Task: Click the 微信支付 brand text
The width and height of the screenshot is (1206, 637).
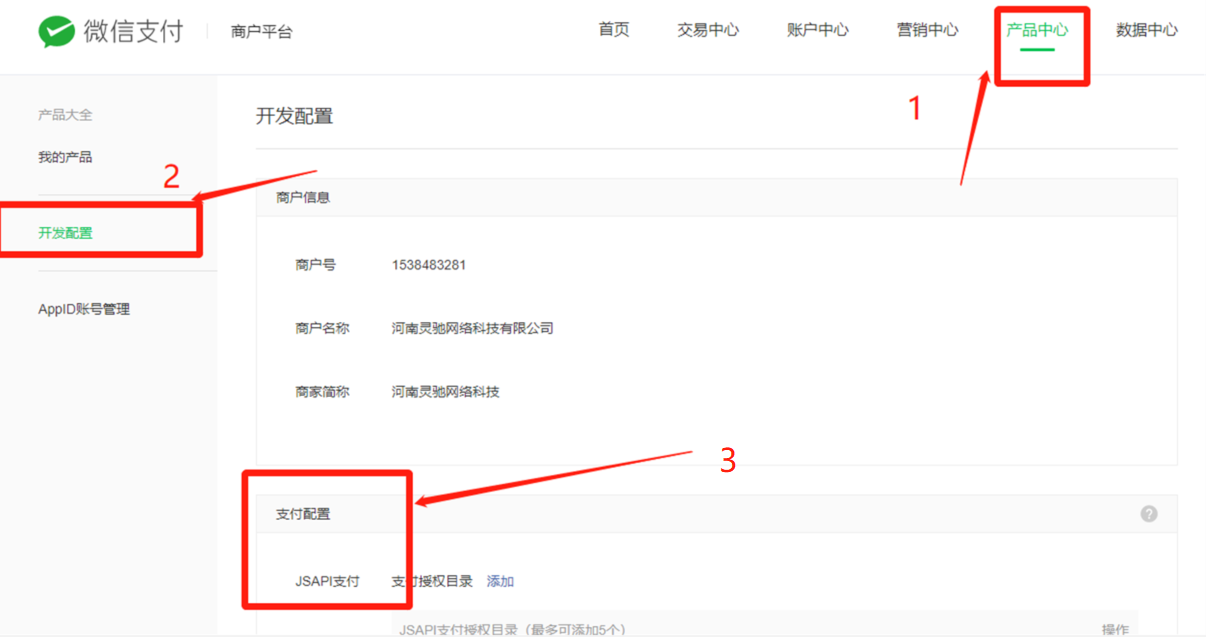Action: [x=134, y=31]
